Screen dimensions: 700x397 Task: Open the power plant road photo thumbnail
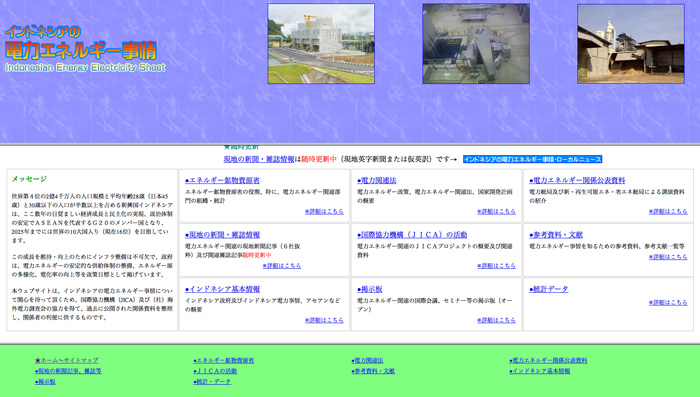coord(321,44)
